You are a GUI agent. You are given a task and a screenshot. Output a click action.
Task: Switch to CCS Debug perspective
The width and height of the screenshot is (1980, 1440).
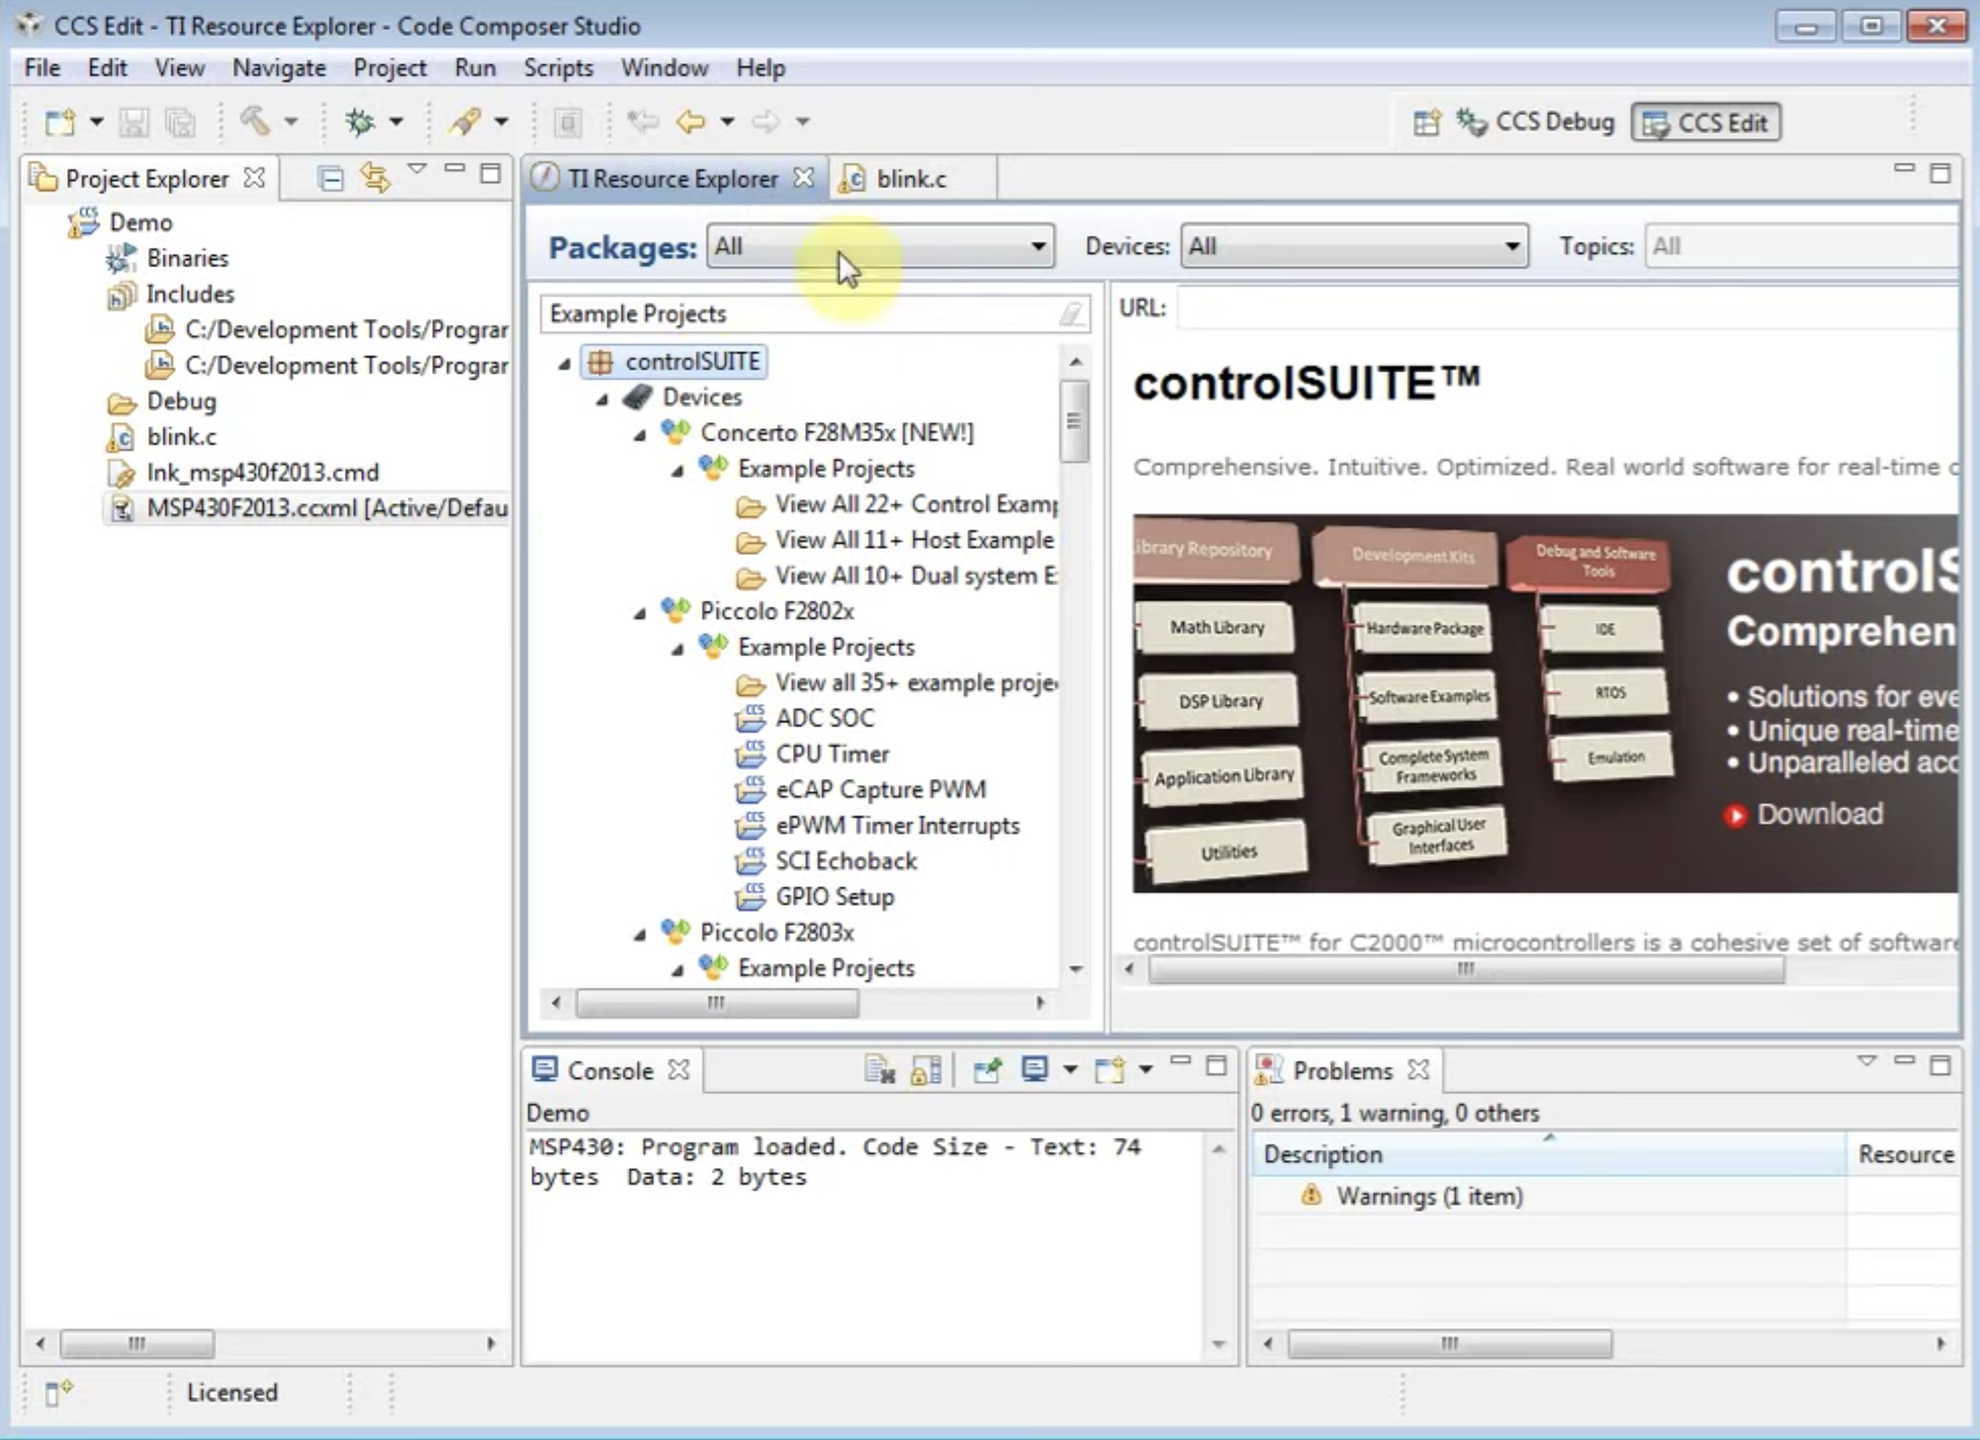coord(1535,122)
